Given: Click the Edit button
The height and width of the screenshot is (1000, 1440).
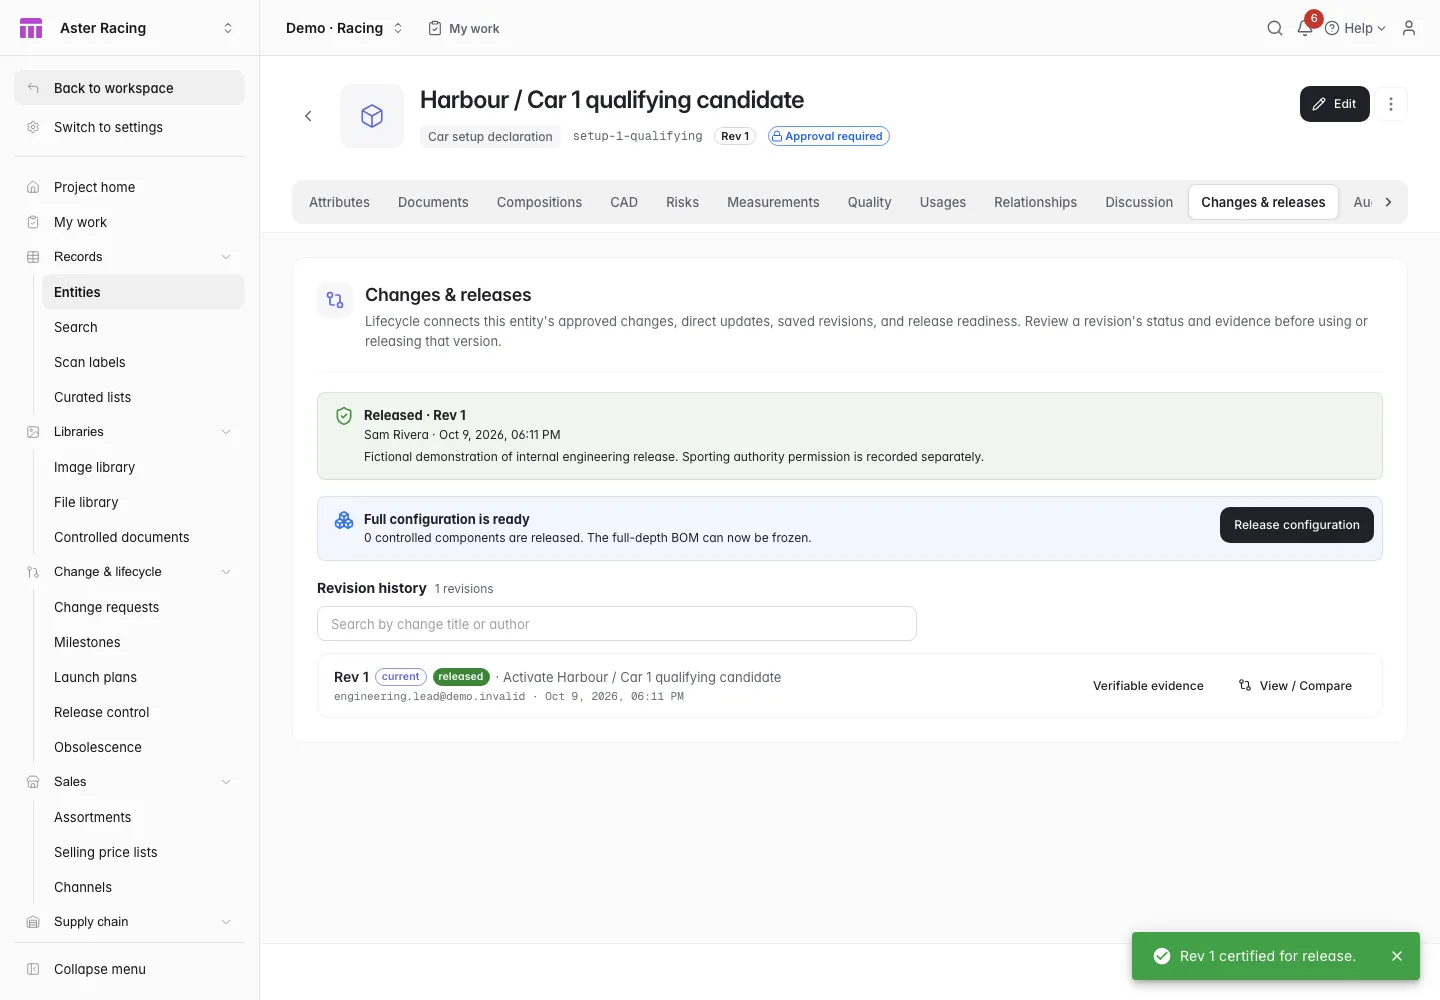Looking at the screenshot, I should point(1334,104).
